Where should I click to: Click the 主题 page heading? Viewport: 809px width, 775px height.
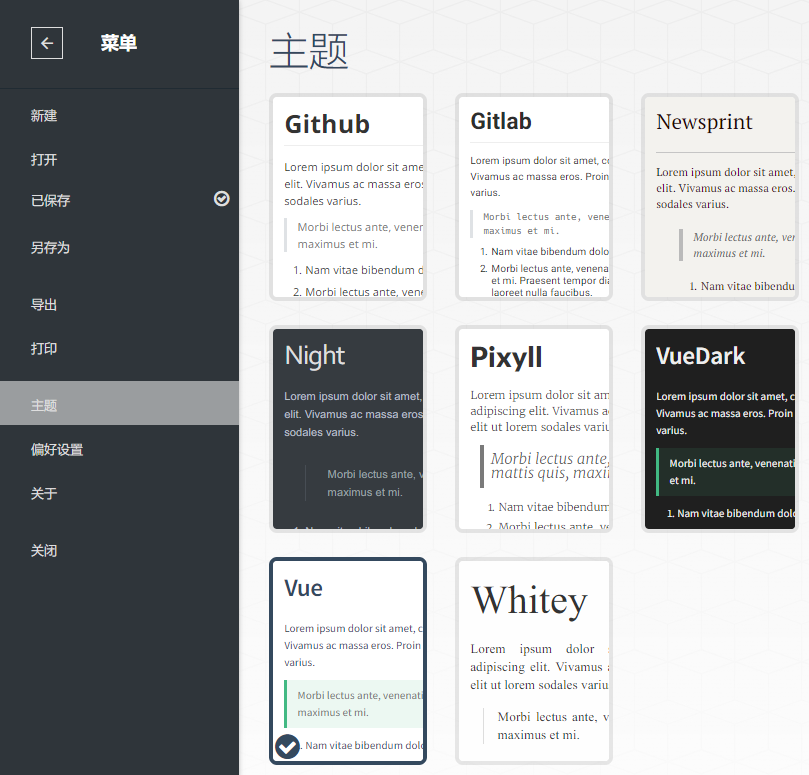[309, 51]
